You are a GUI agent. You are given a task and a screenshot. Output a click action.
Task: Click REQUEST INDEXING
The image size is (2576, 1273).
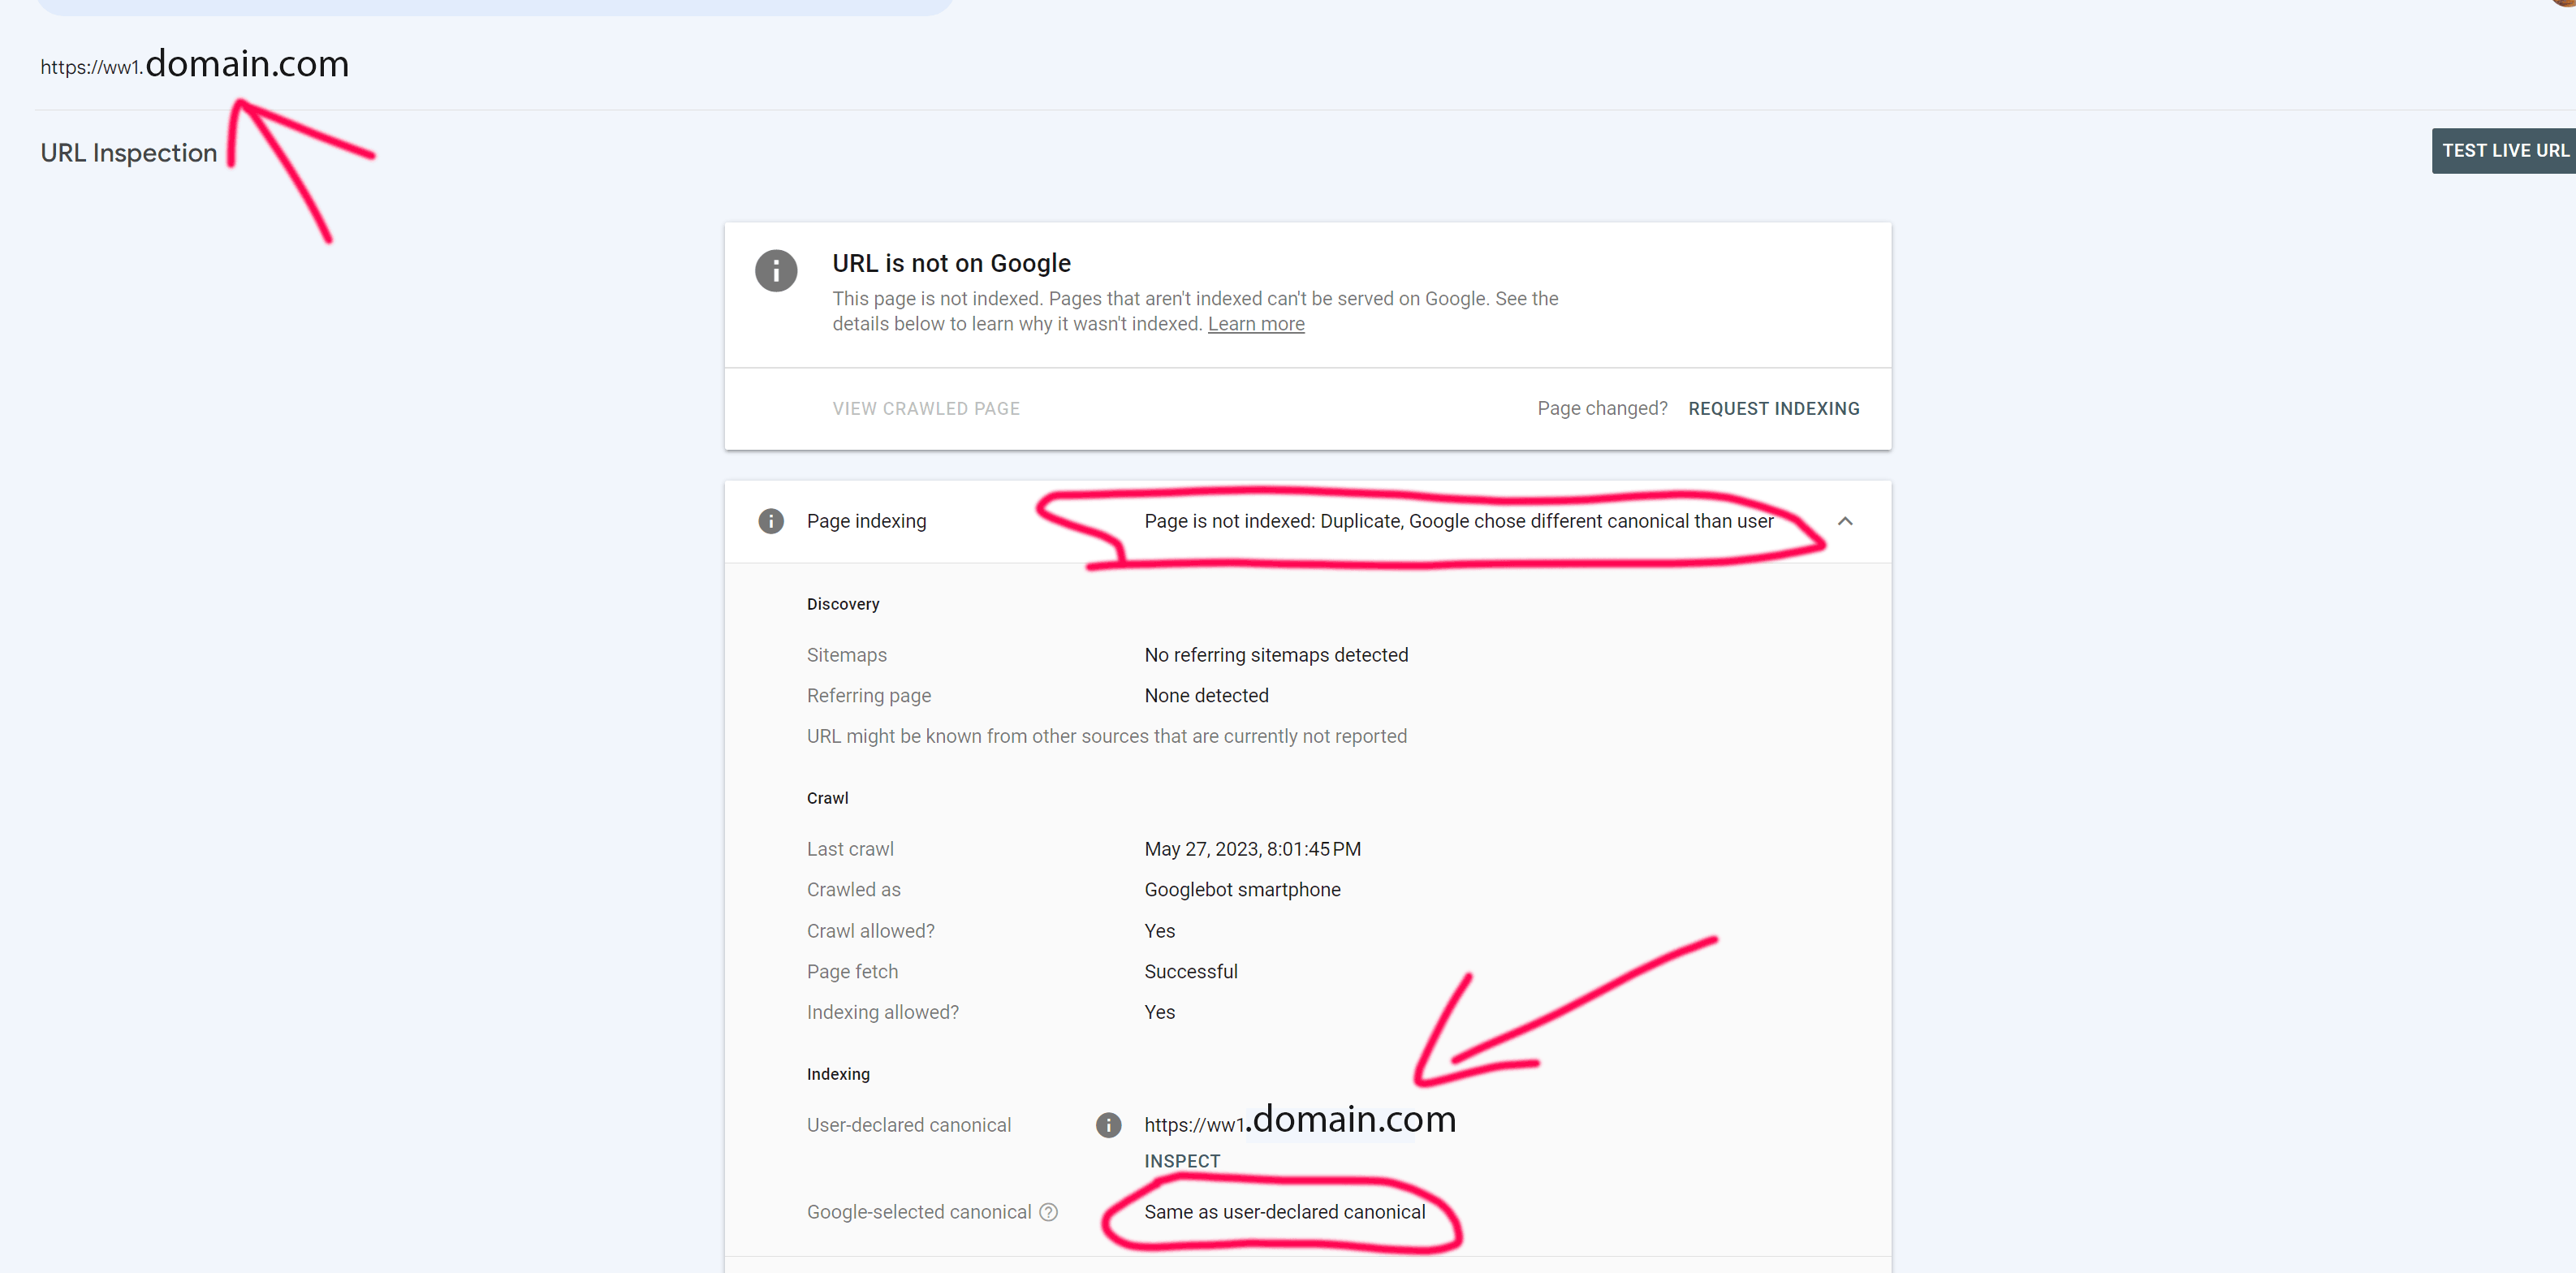[1773, 409]
